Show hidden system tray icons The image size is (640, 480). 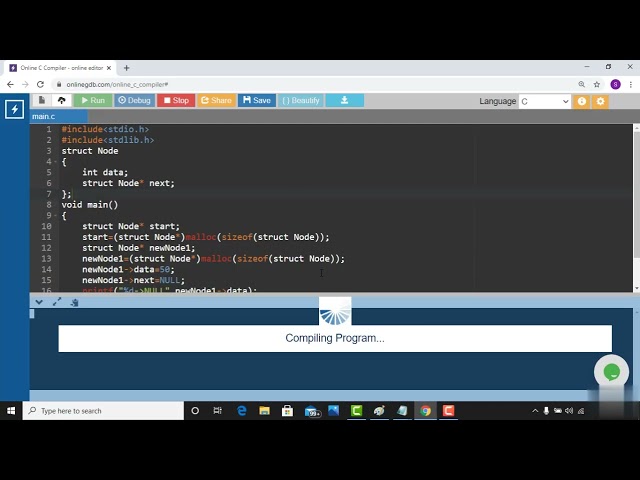(535, 411)
